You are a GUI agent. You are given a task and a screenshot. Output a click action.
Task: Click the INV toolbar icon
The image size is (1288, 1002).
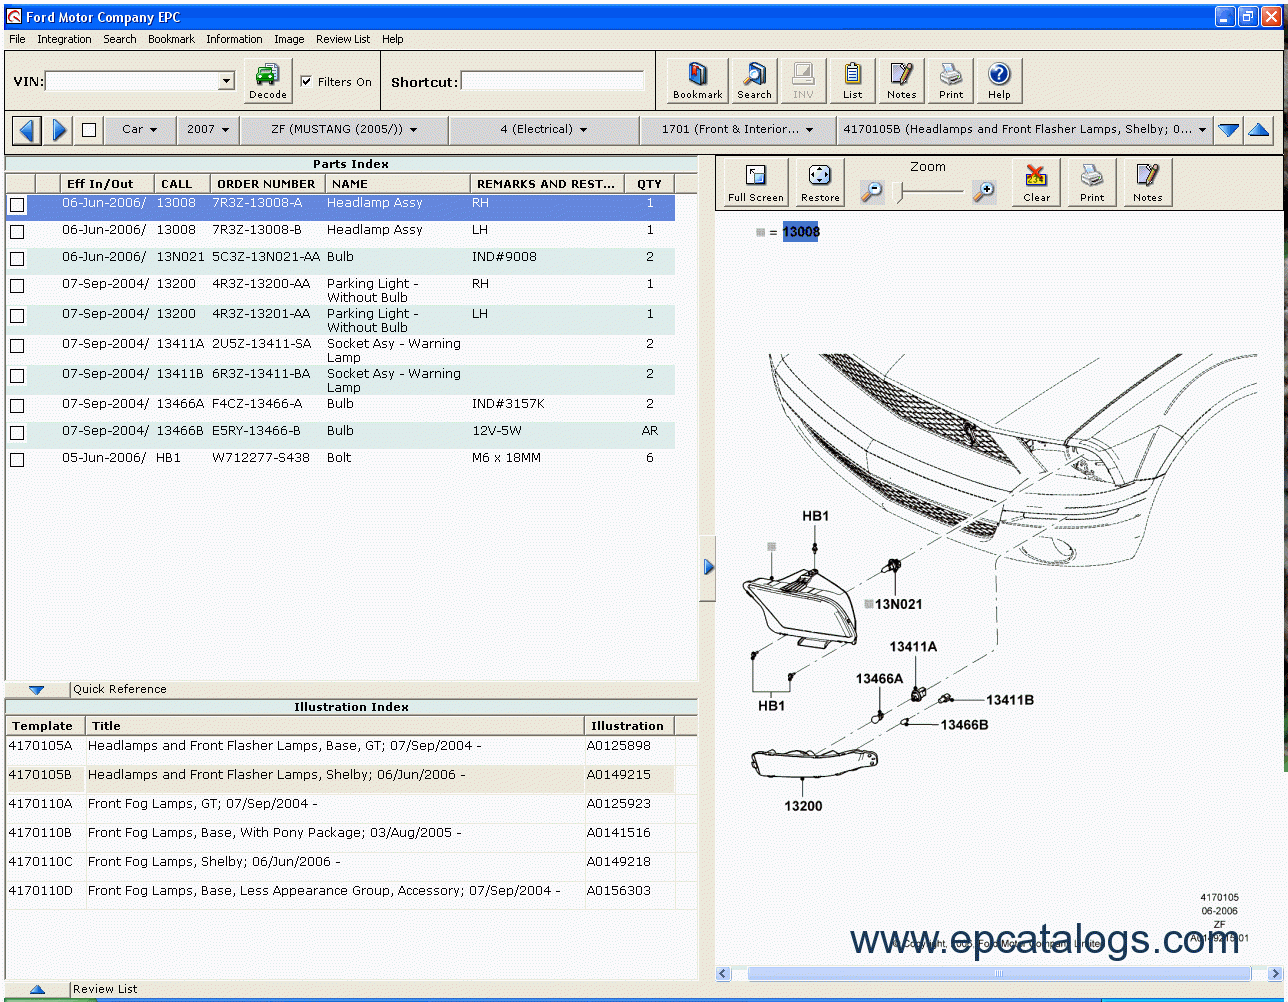[x=803, y=81]
